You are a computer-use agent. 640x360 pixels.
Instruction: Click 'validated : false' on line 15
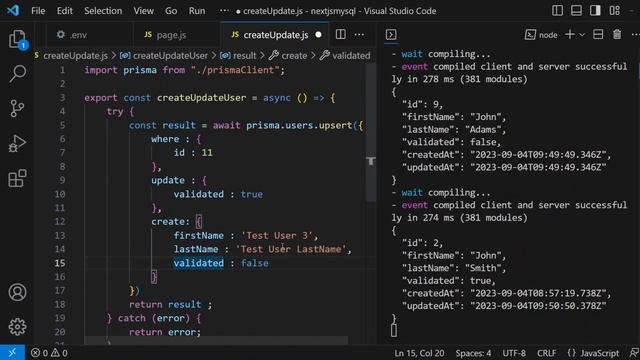click(221, 263)
